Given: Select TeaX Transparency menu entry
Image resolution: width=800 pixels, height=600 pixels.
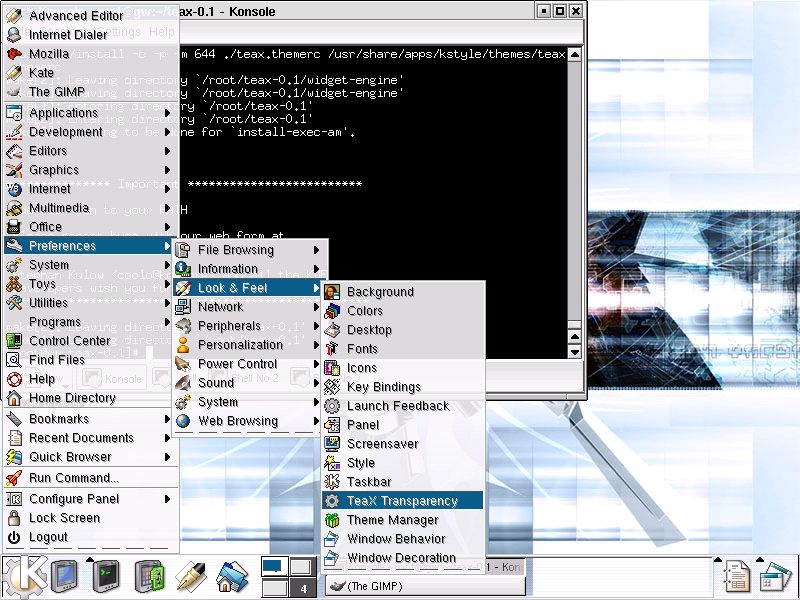Looking at the screenshot, I should pyautogui.click(x=403, y=501).
